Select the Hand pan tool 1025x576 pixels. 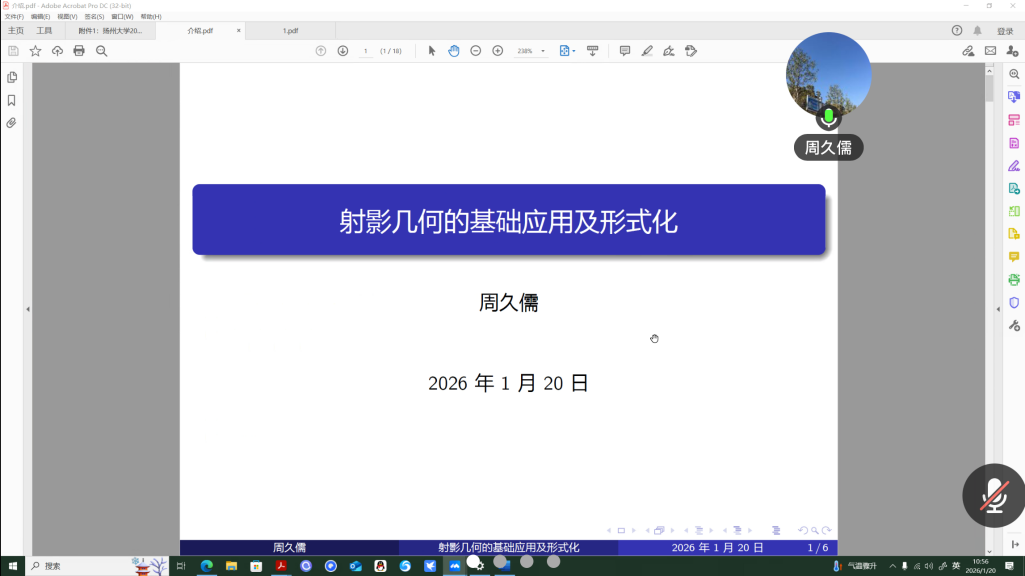pos(454,51)
